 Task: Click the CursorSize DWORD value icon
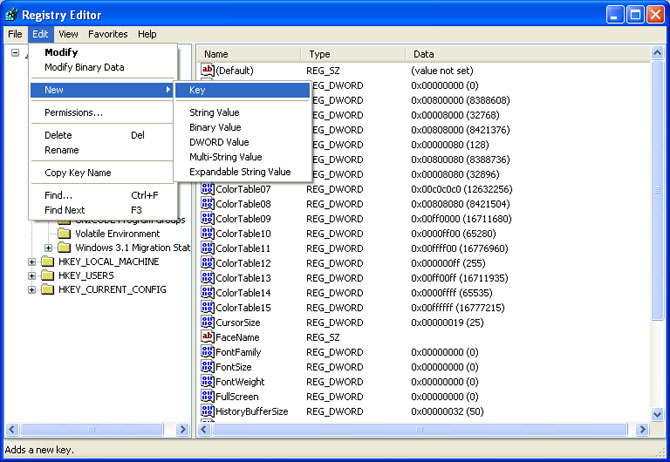[x=208, y=323]
